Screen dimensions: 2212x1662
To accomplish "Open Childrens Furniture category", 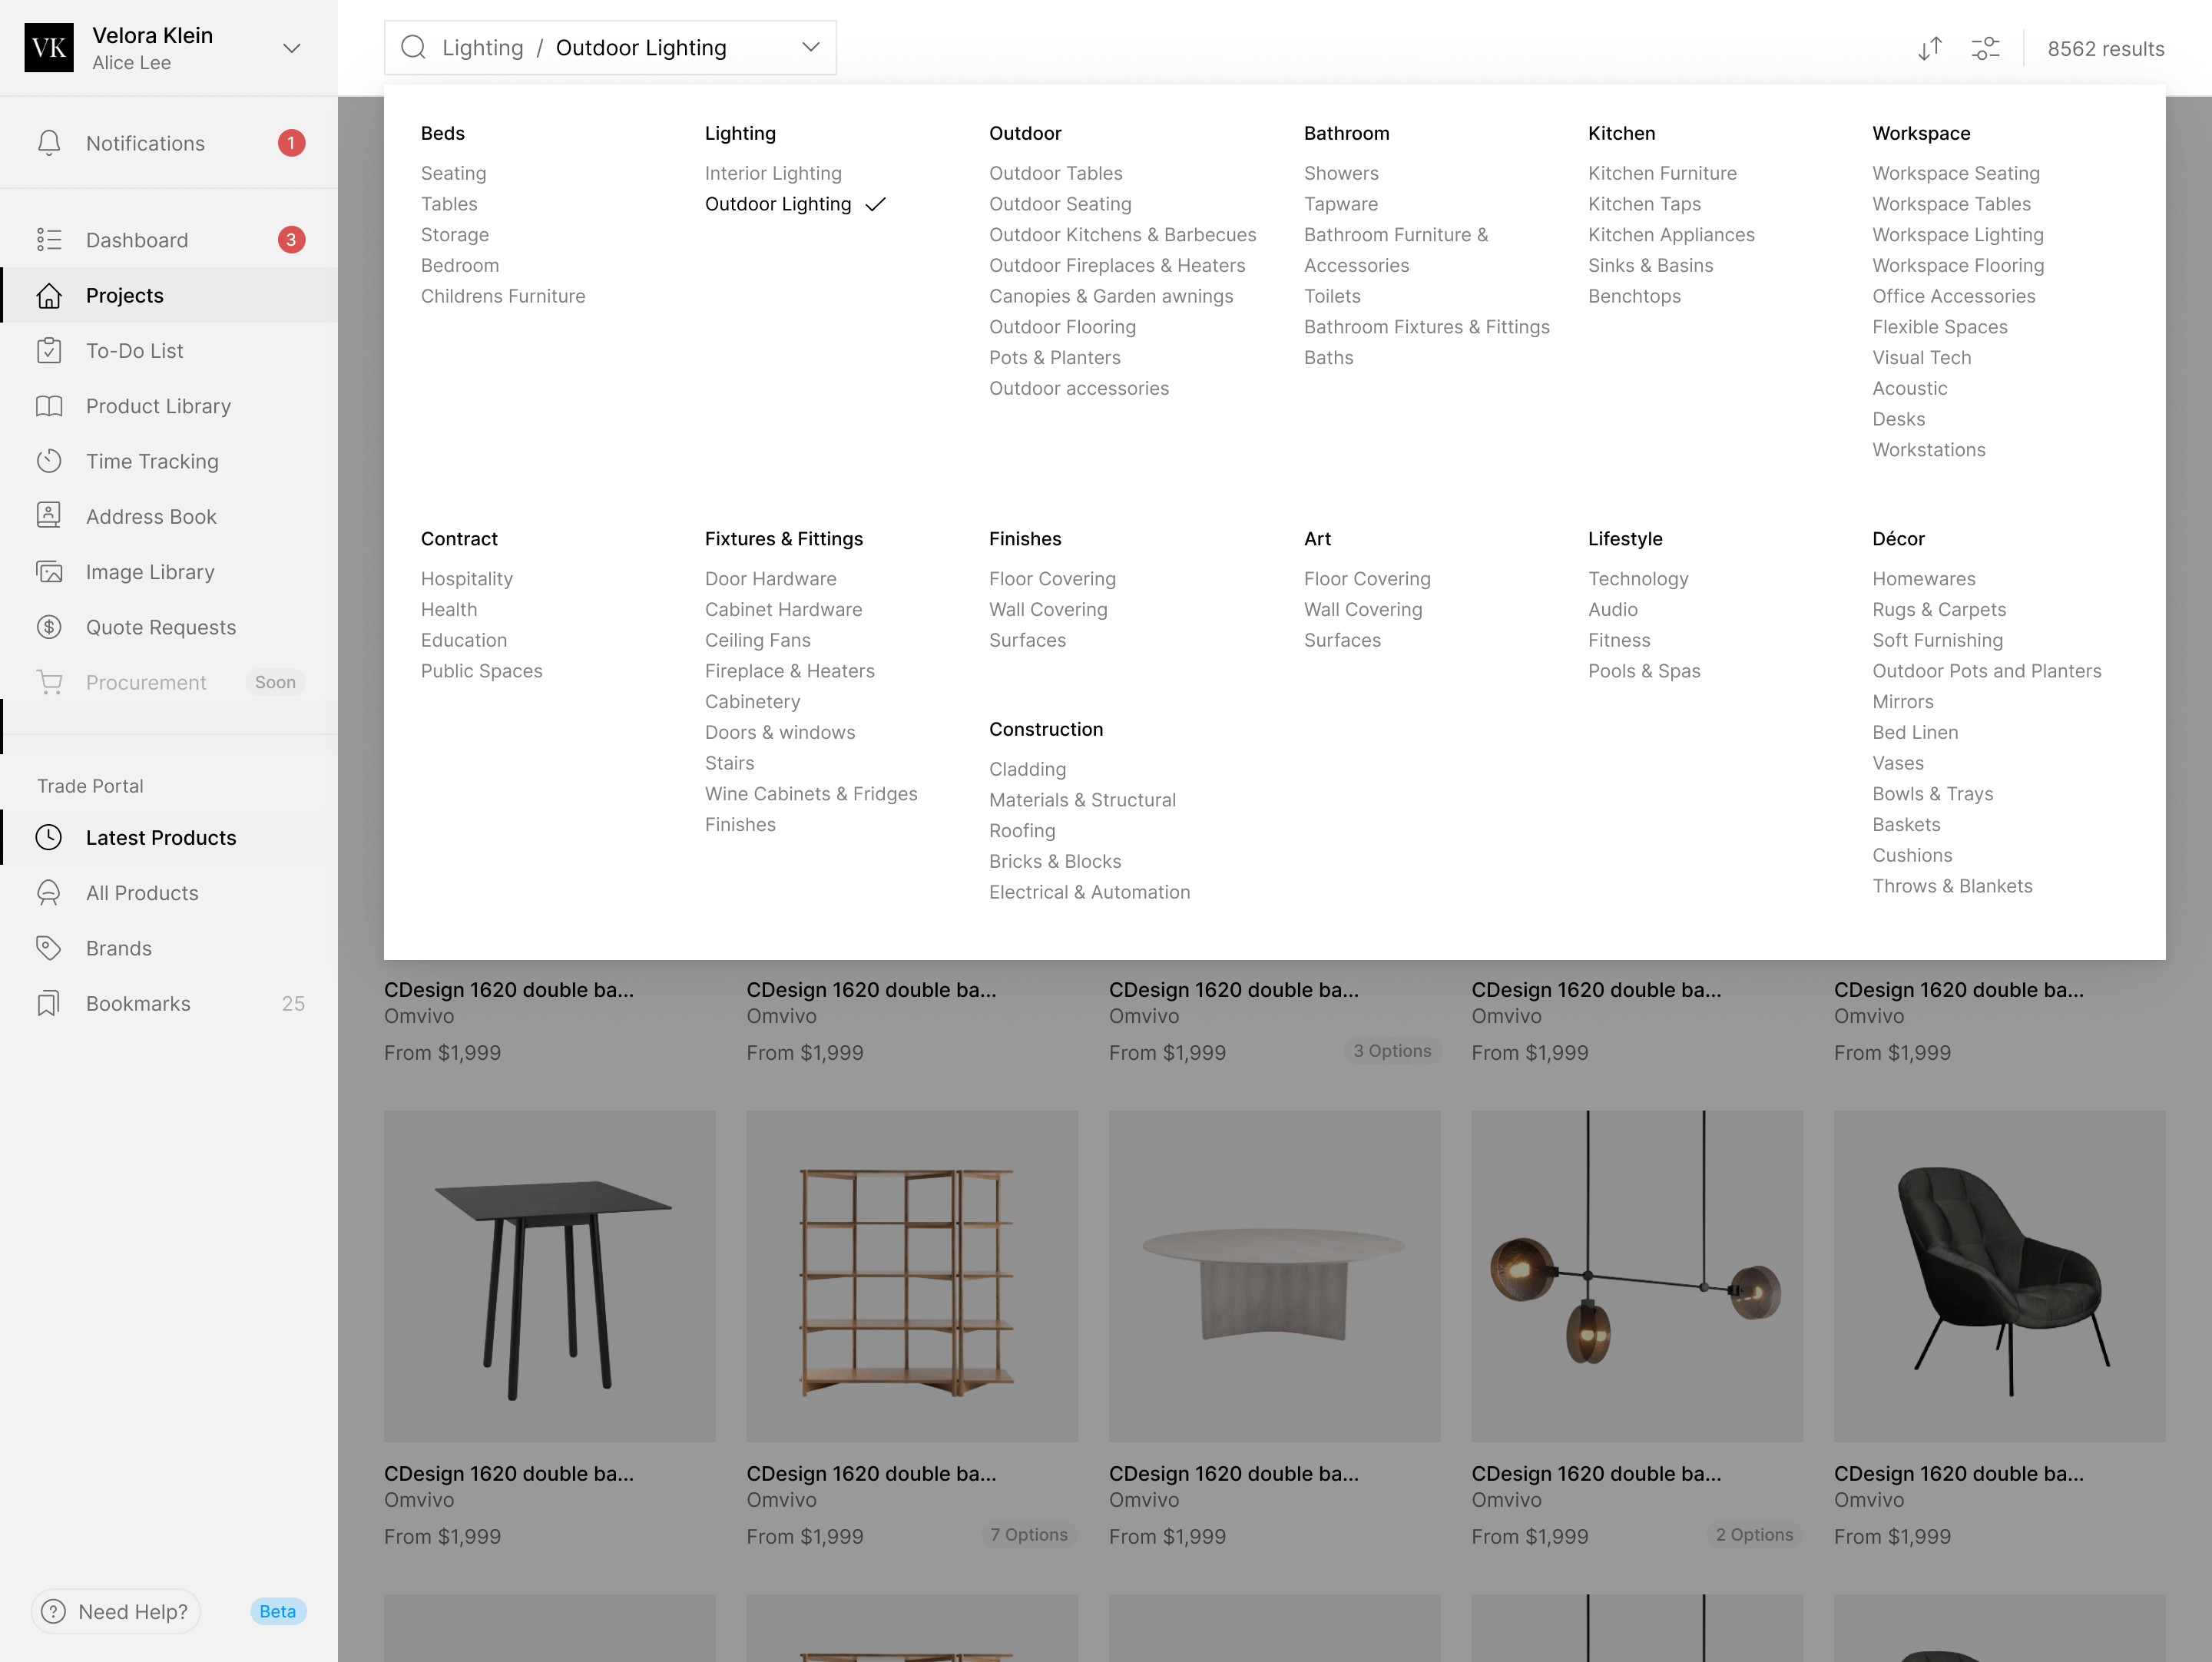I will [503, 296].
